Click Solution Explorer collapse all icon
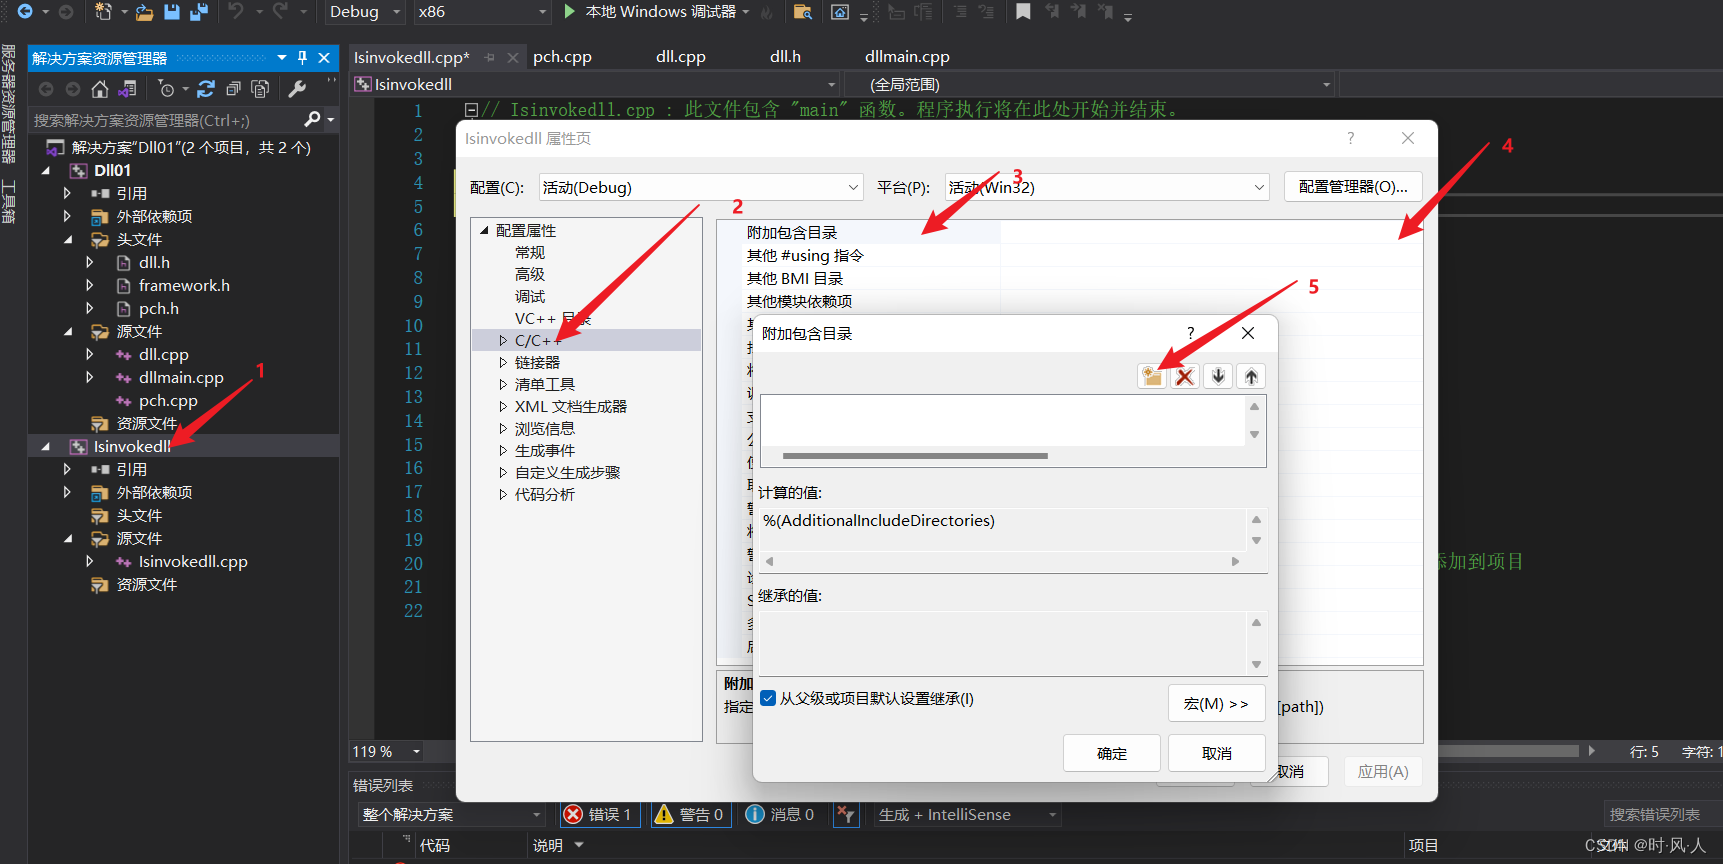The image size is (1723, 864). [x=233, y=89]
